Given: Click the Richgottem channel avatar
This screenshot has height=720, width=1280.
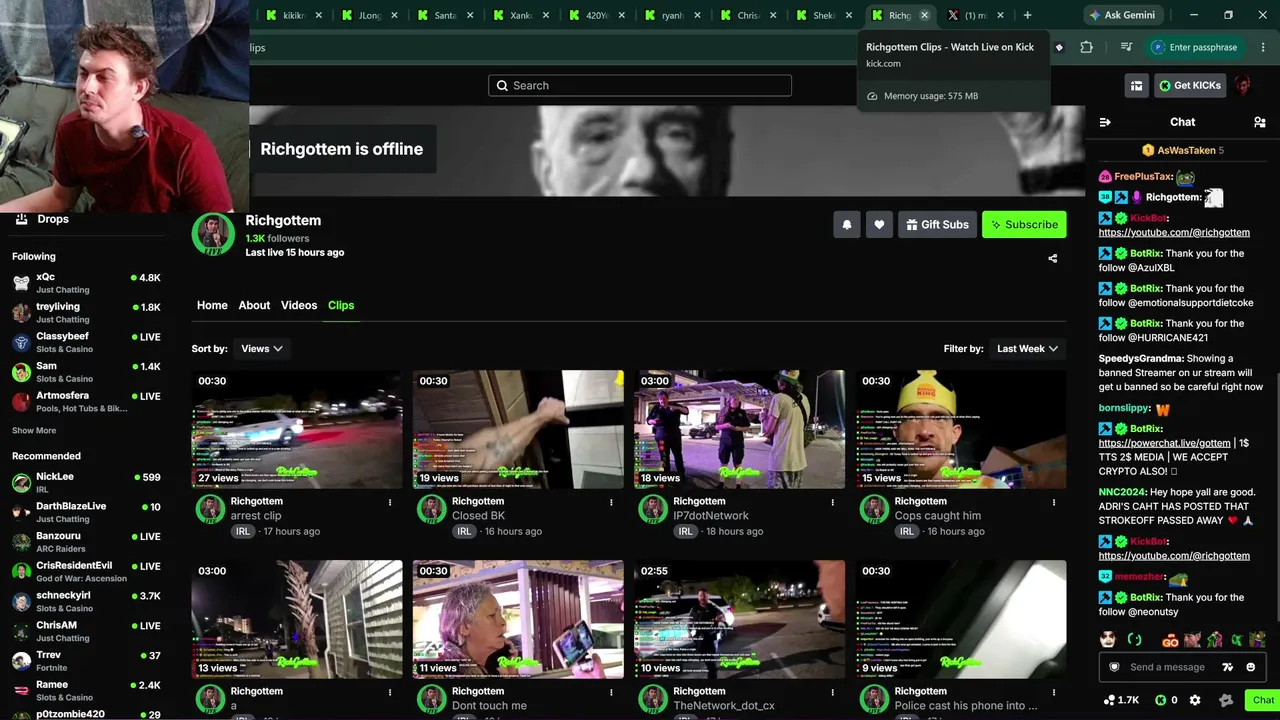Looking at the screenshot, I should (x=212, y=234).
